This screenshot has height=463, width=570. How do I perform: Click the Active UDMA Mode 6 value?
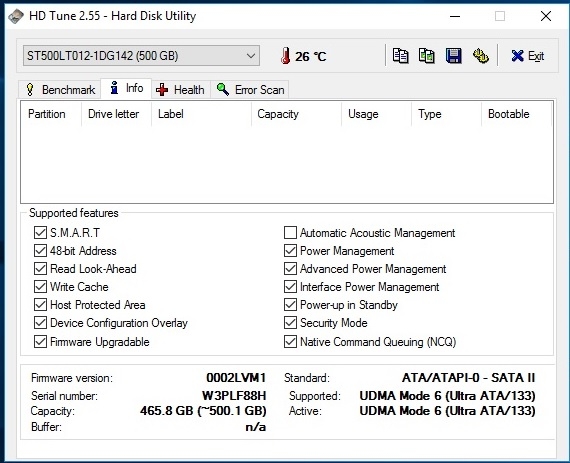447,411
